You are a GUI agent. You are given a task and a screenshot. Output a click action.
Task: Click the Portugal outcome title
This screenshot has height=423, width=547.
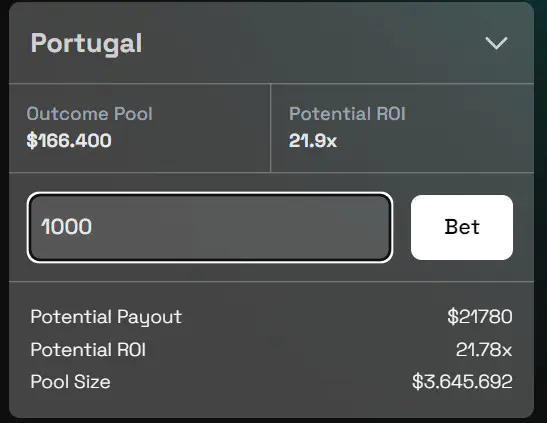(87, 44)
